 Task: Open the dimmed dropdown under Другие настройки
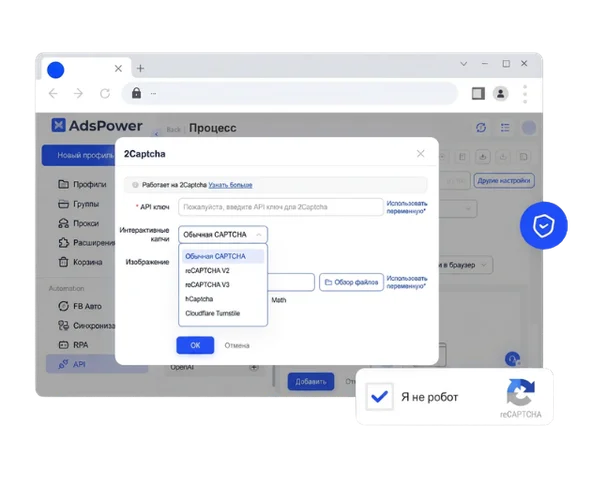point(458,209)
